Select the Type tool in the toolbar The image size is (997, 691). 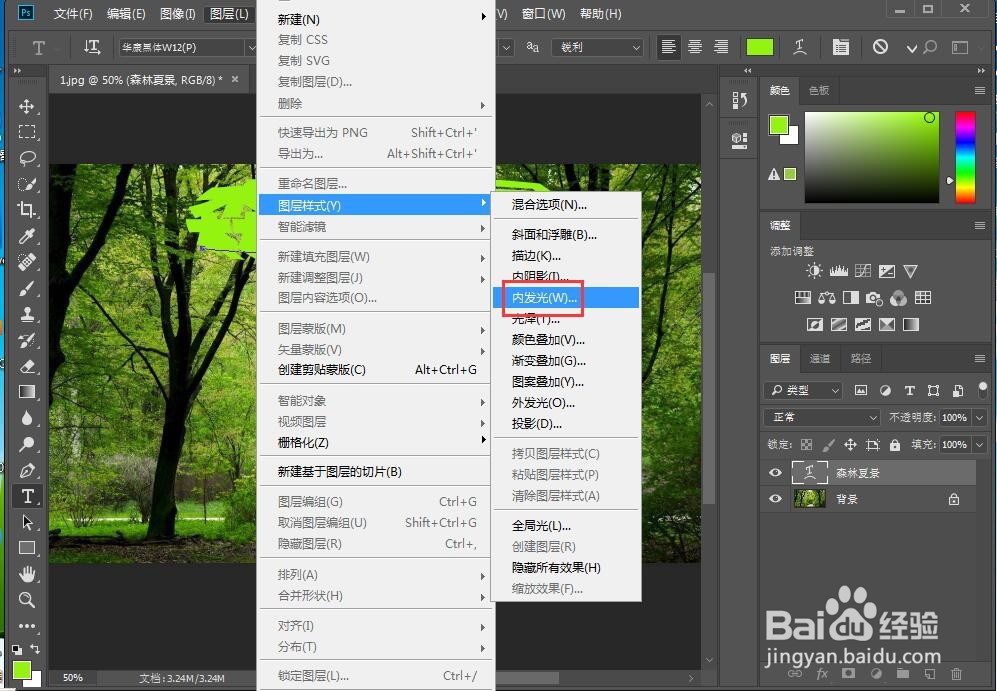(x=27, y=494)
